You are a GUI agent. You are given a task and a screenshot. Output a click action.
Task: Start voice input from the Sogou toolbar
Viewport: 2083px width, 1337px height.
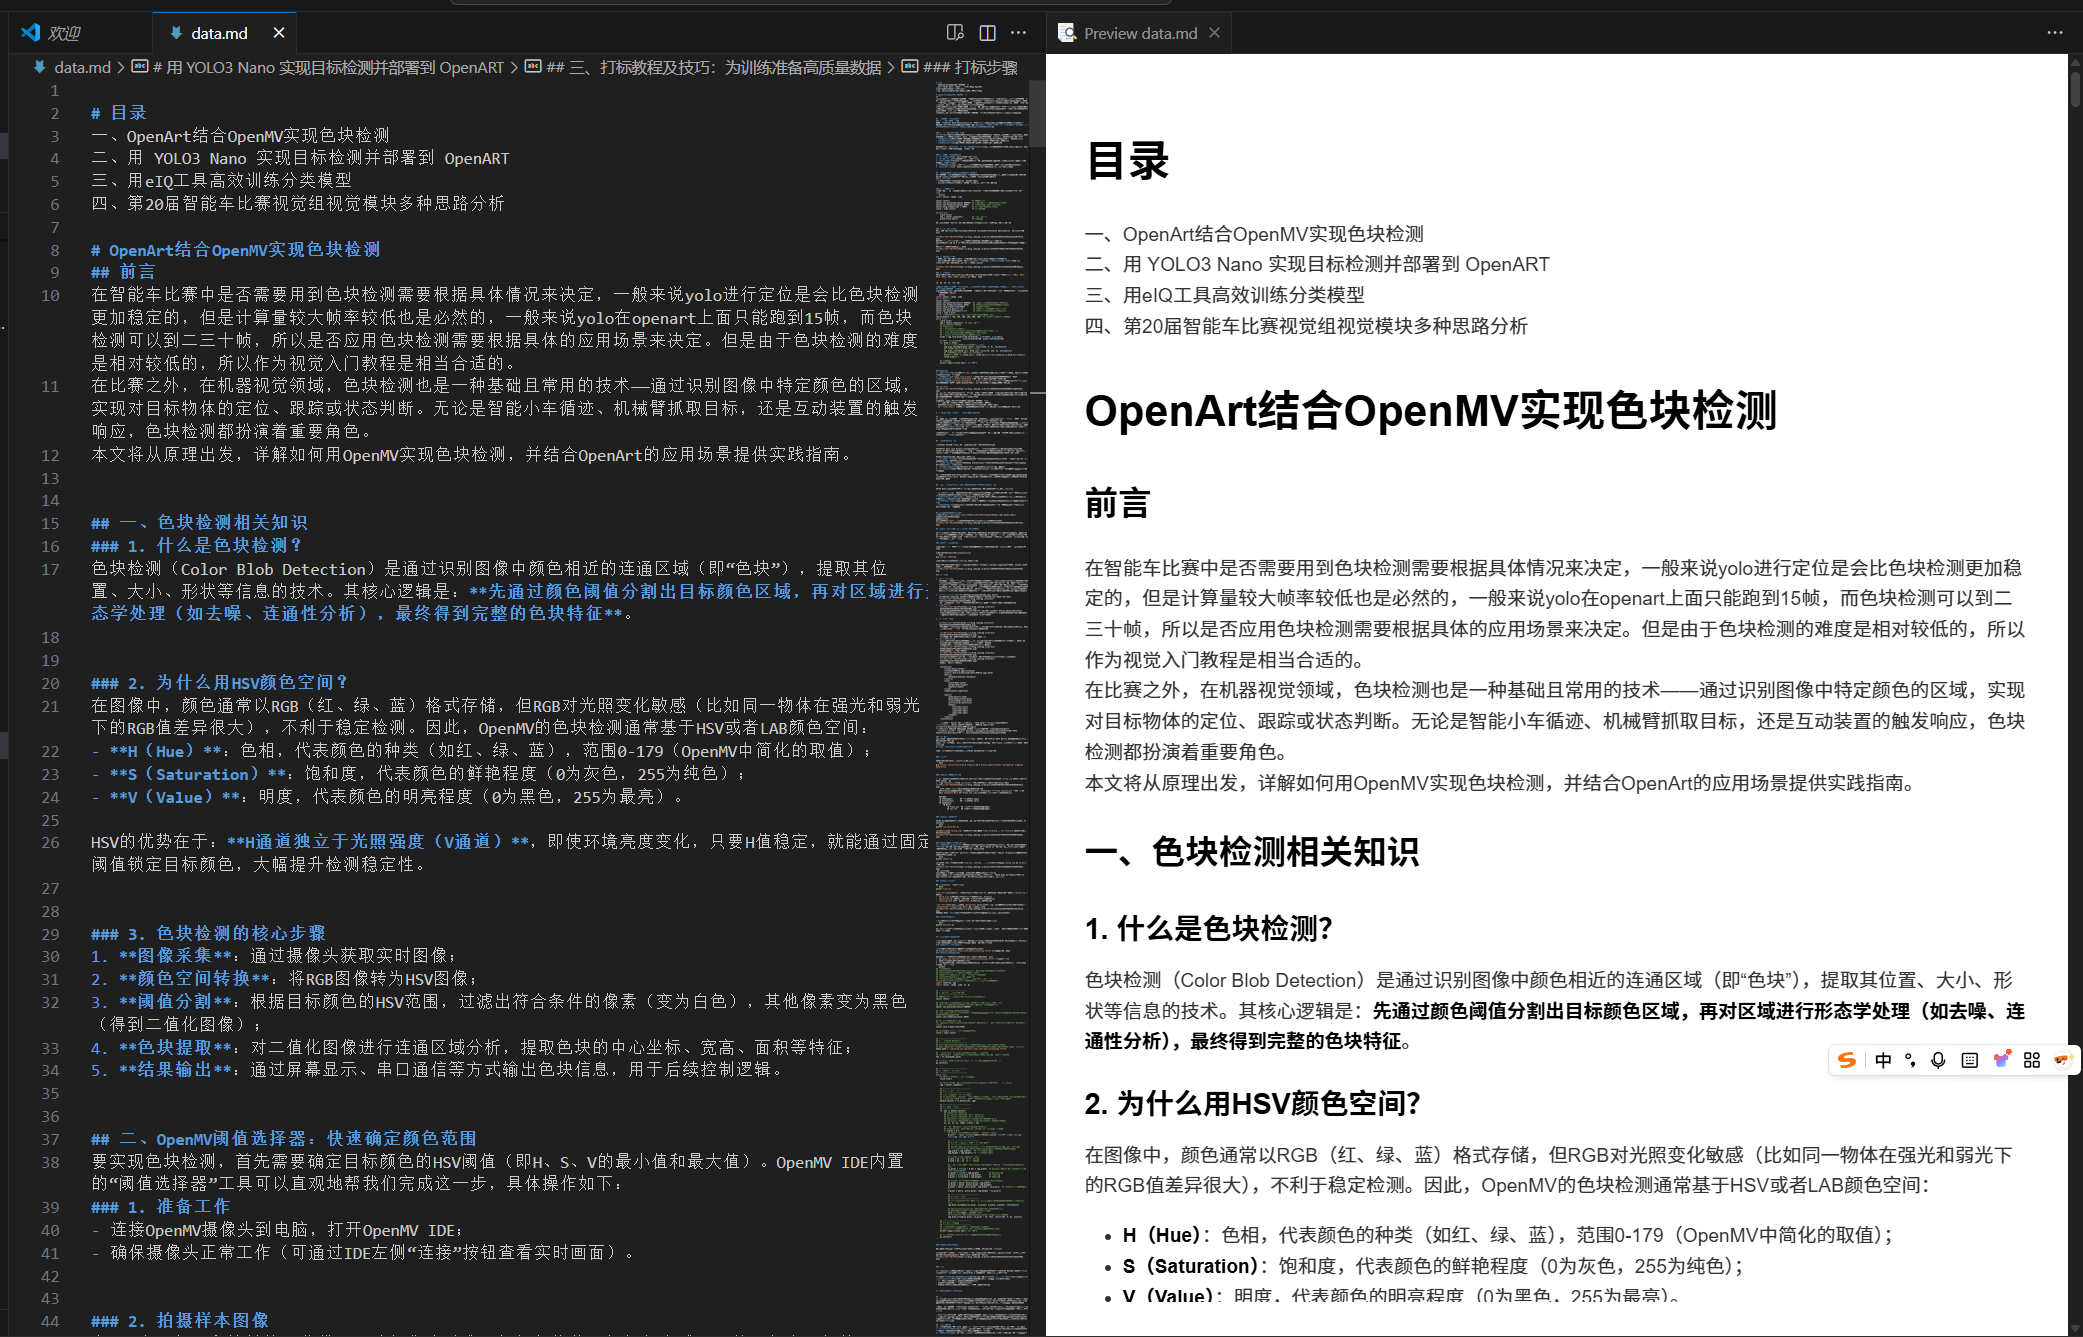tap(1938, 1060)
